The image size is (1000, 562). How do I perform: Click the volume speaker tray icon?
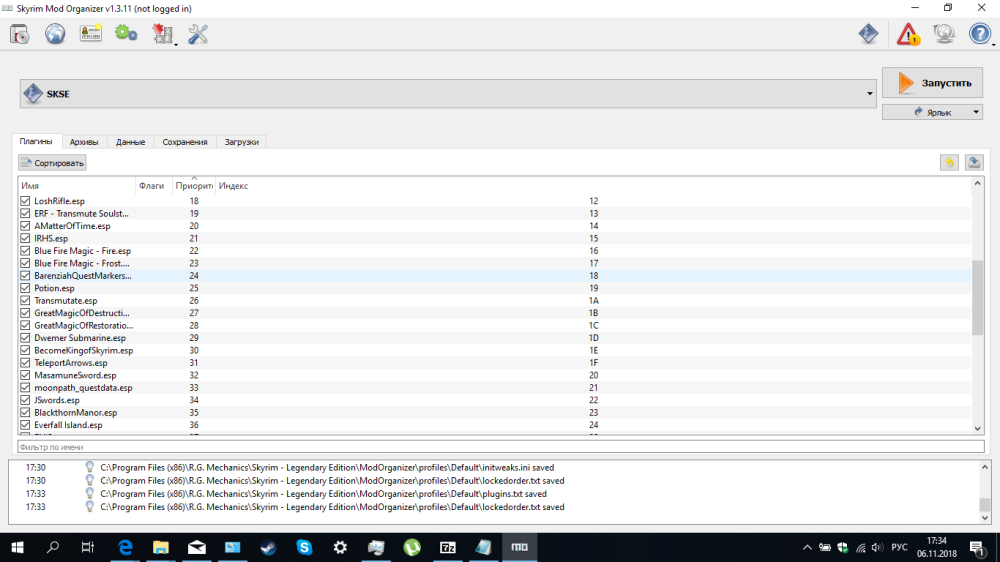tap(878, 547)
